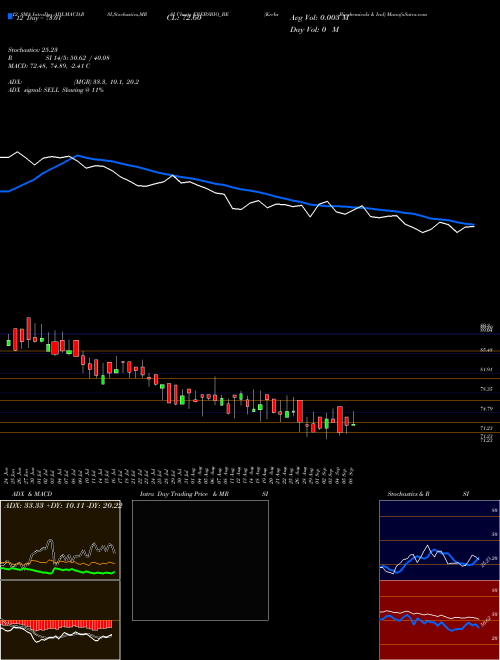Click the end of the blue SMA line
Viewport: 500px width, 660px height.
coord(473,224)
